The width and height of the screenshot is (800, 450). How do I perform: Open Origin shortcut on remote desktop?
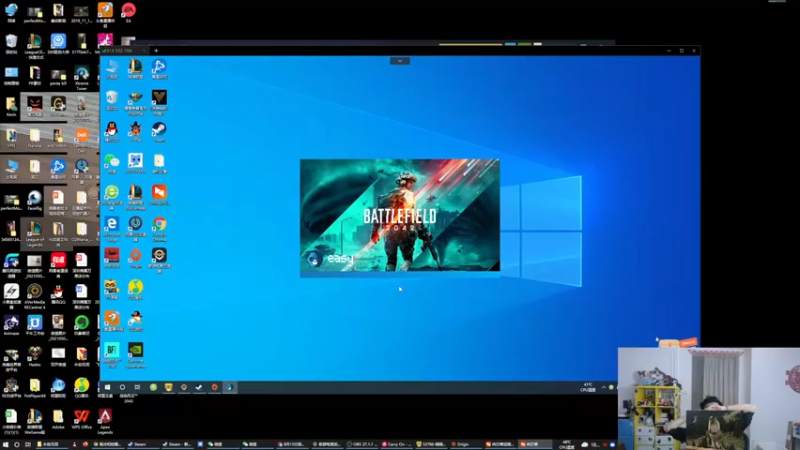(x=135, y=257)
